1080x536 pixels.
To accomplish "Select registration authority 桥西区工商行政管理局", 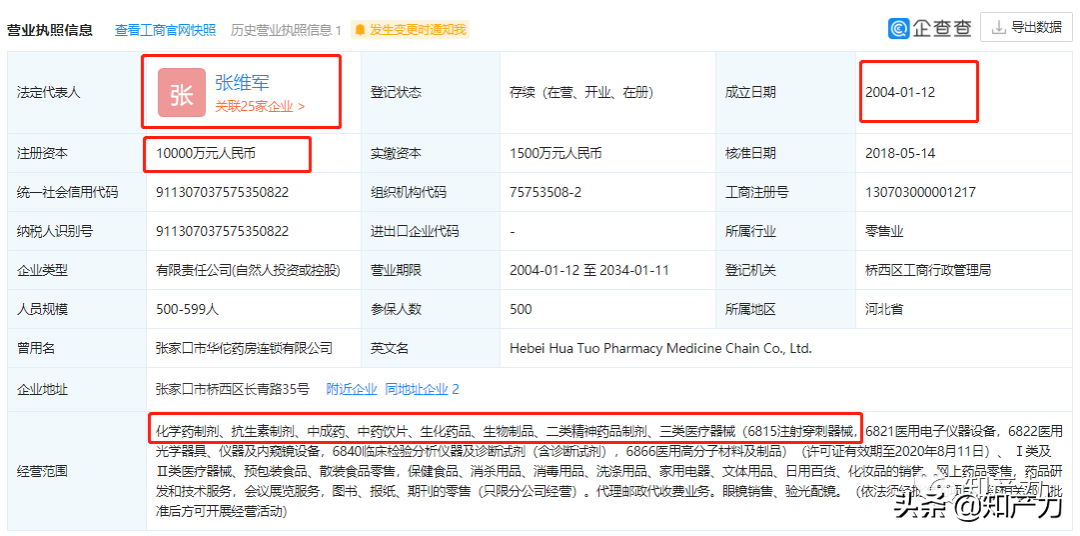I will (928, 271).
